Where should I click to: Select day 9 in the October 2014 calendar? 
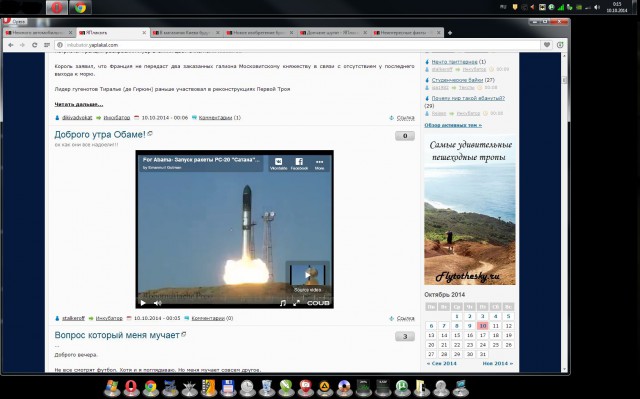click(470, 326)
